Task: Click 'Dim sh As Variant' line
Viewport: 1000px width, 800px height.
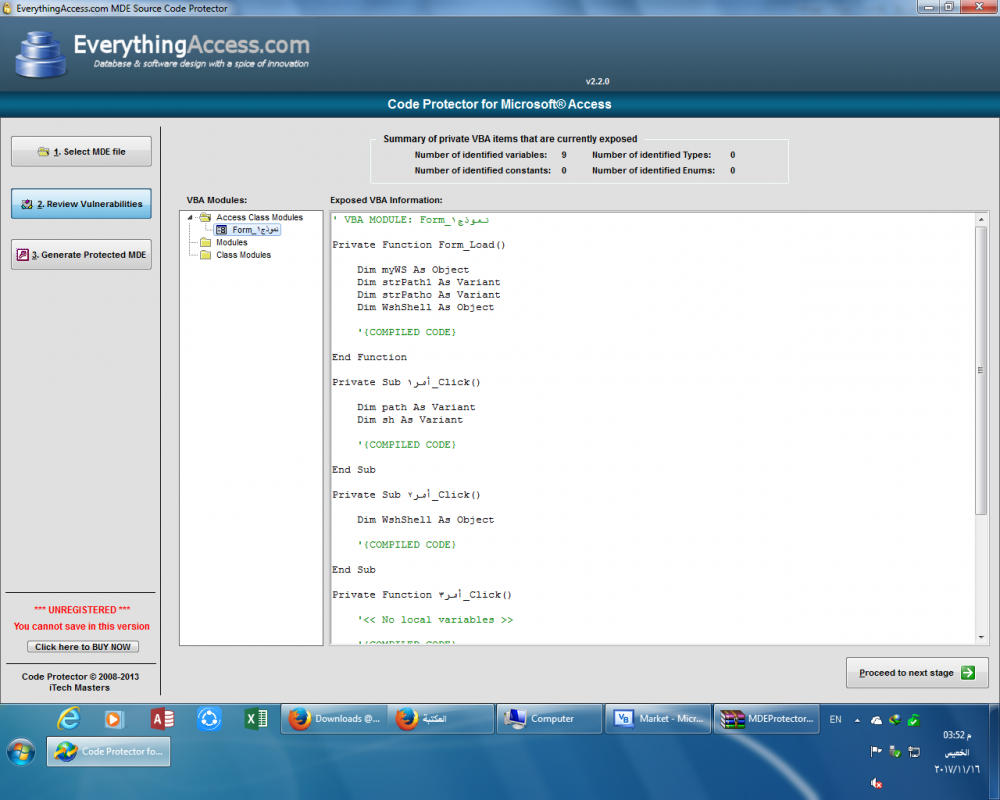Action: click(x=410, y=420)
